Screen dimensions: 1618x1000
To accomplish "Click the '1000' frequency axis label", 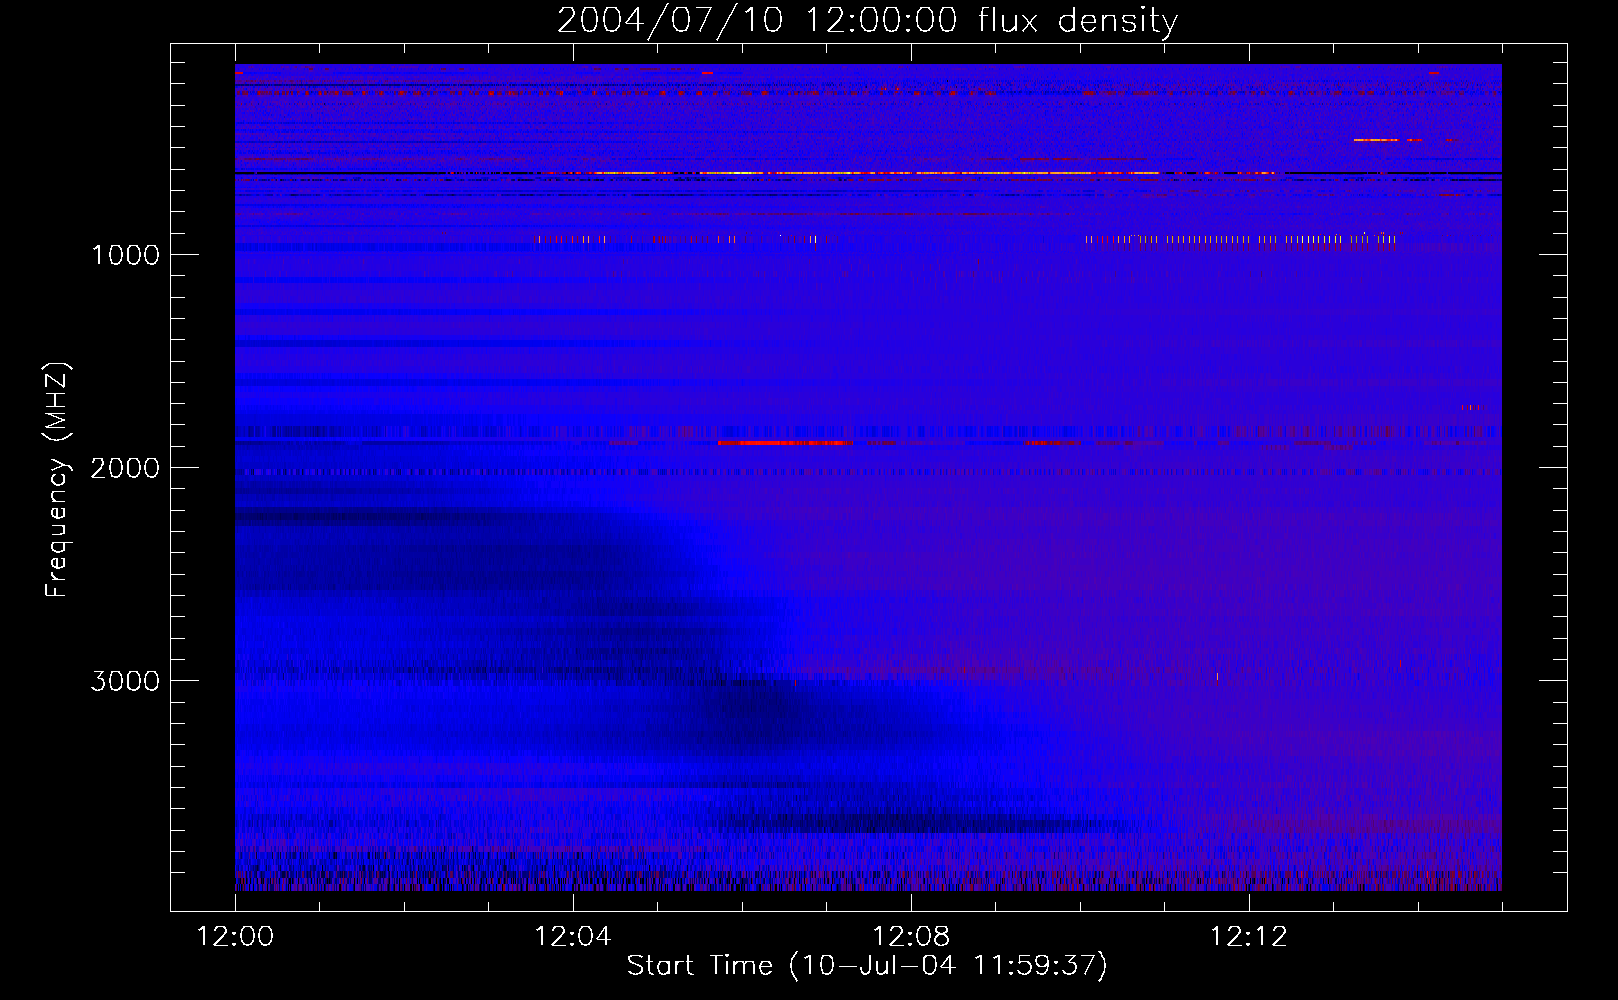I will coord(125,255).
